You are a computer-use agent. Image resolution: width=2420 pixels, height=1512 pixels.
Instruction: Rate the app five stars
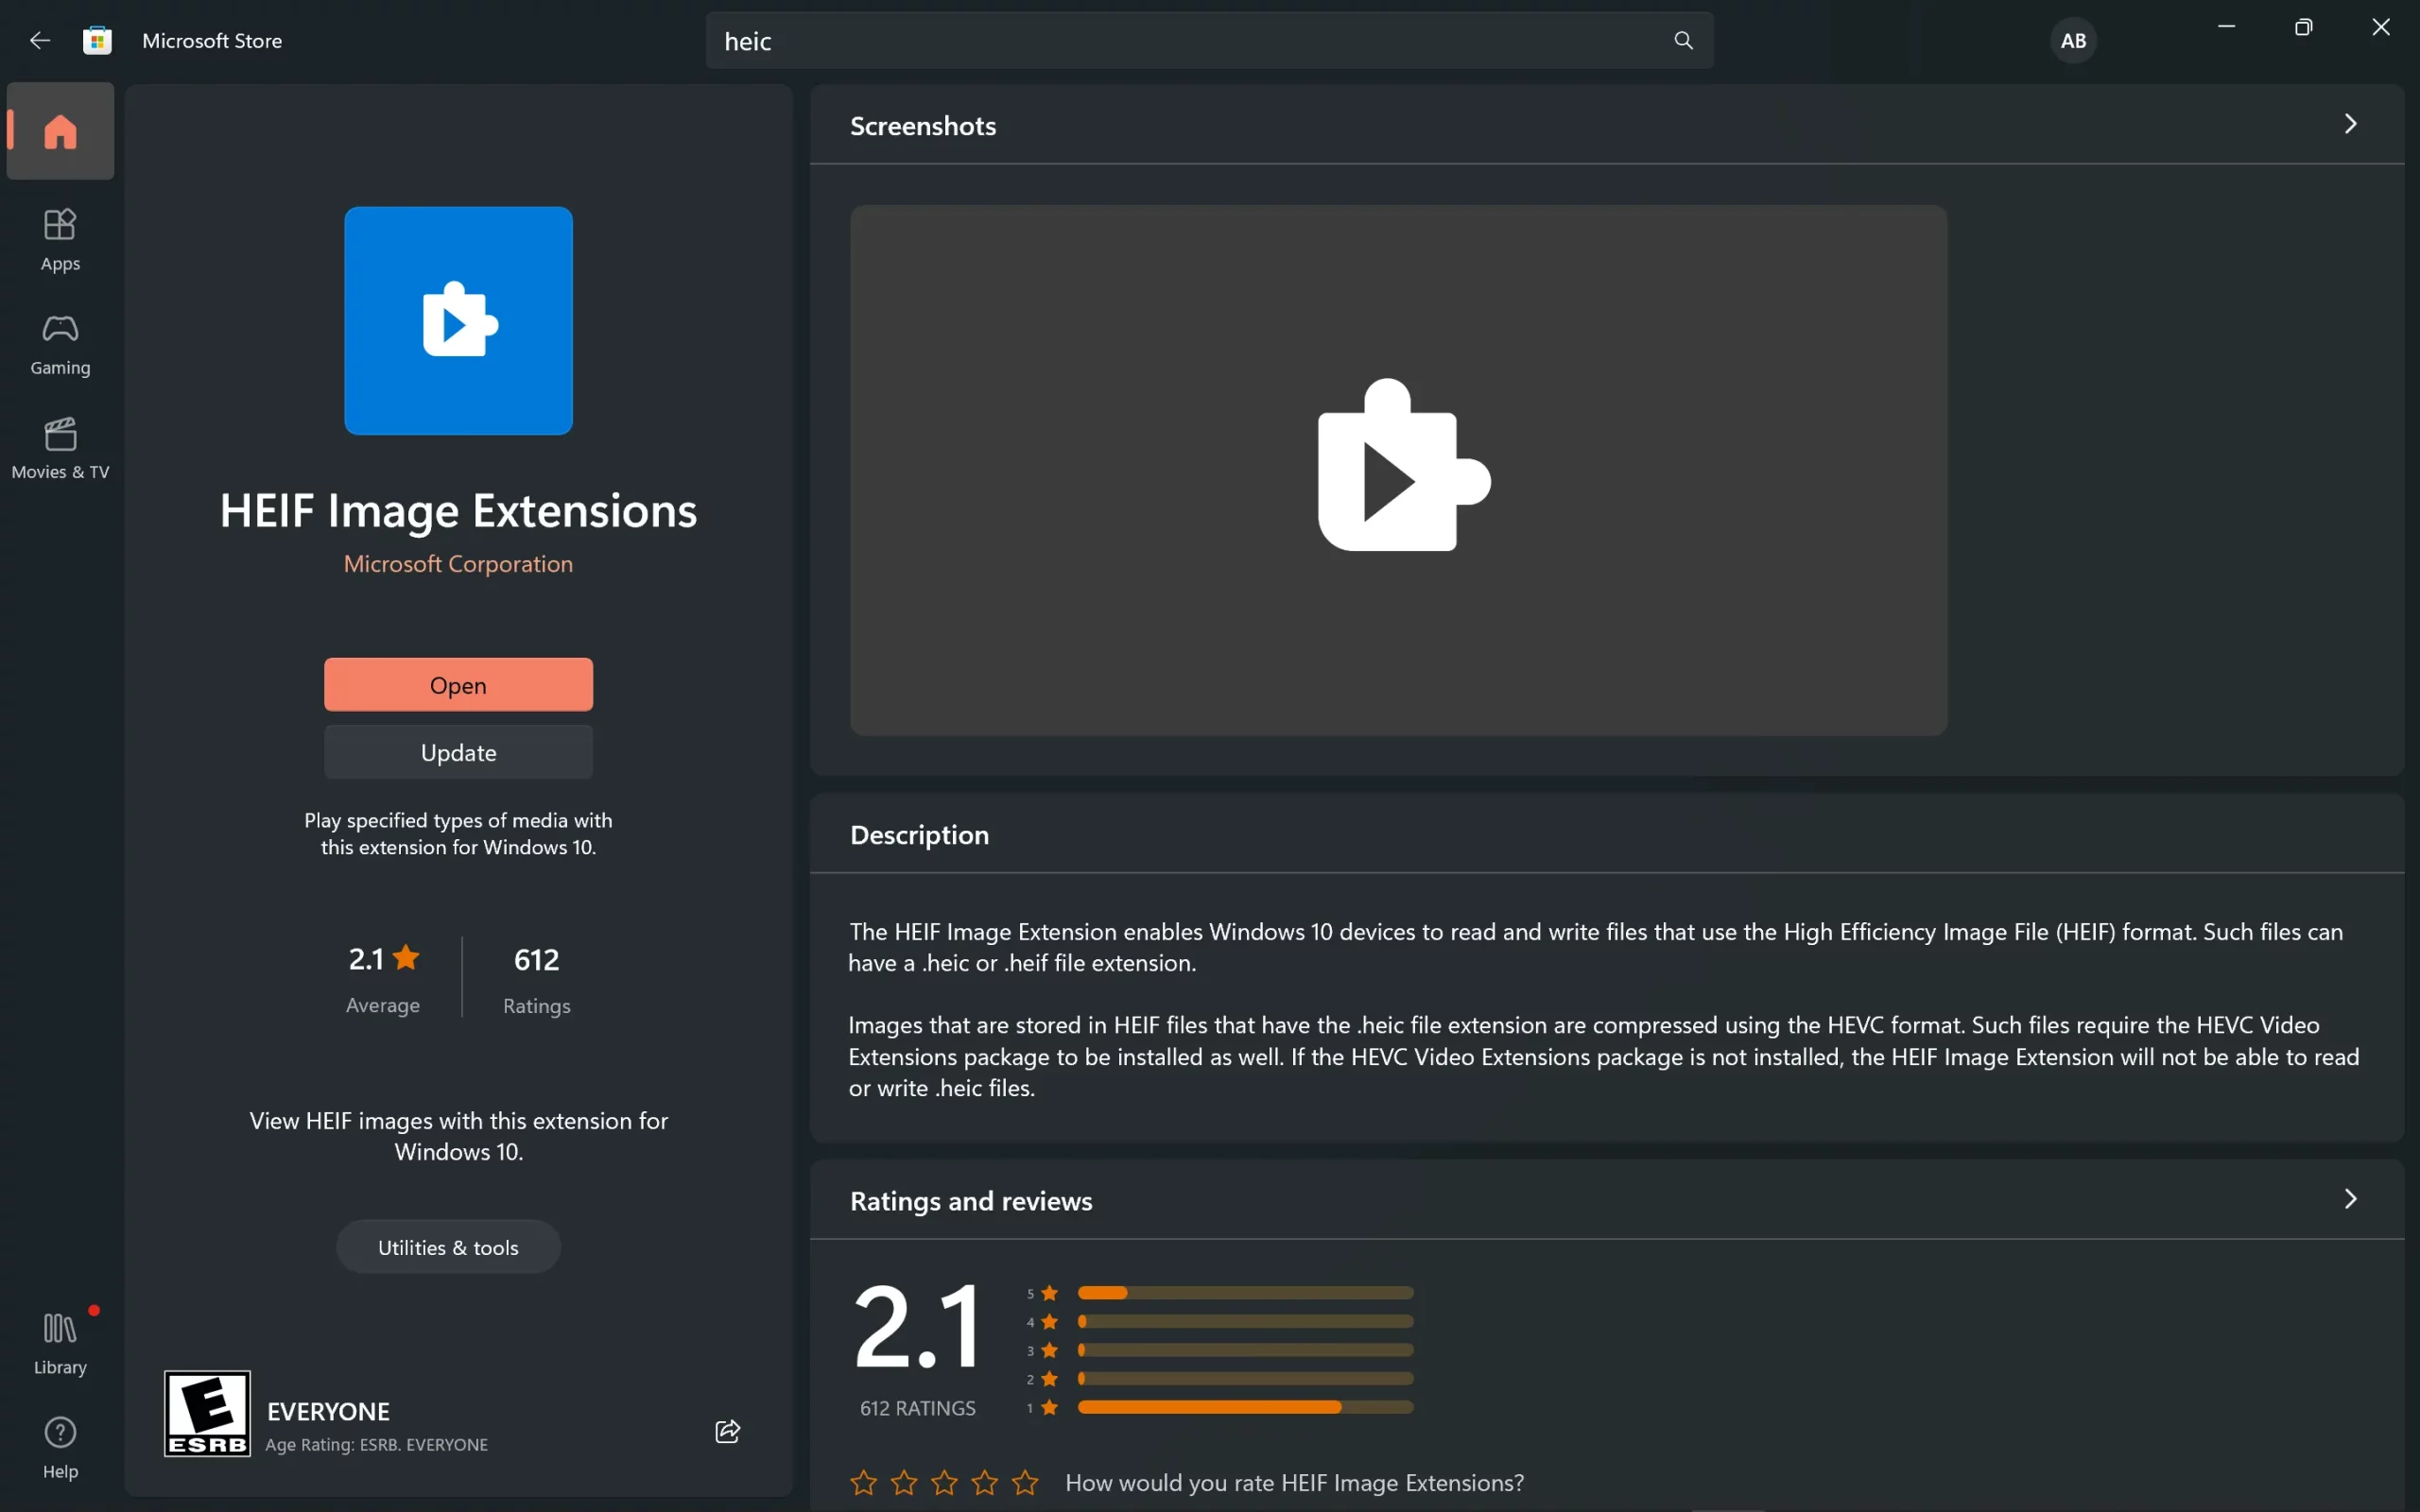(1025, 1482)
